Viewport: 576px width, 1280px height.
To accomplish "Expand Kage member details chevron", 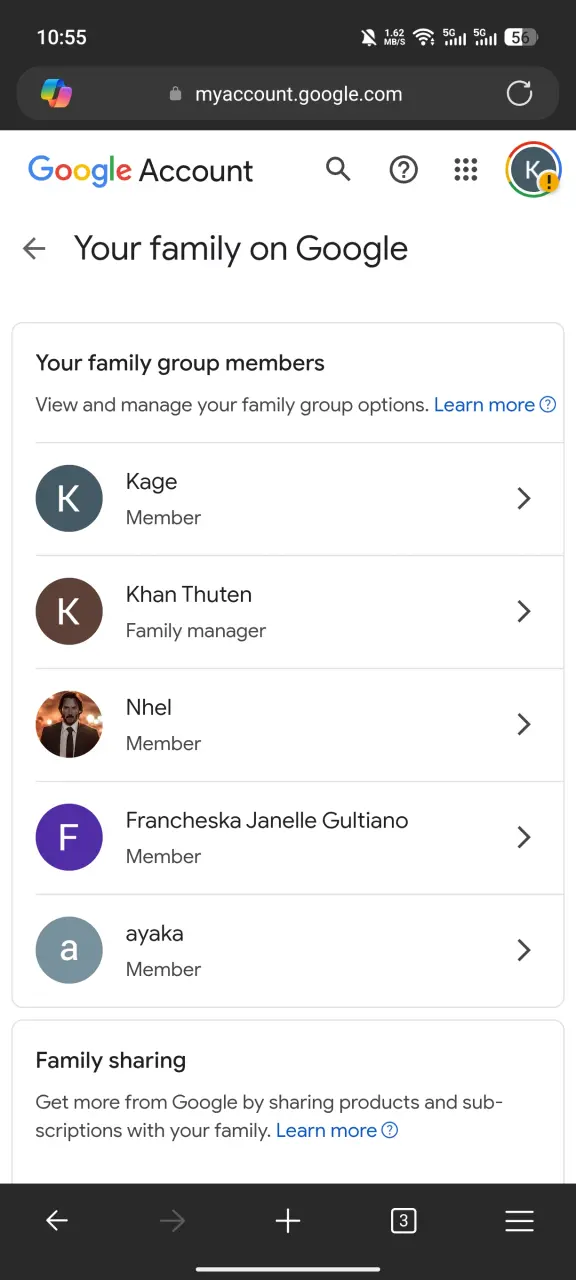I will point(523,498).
